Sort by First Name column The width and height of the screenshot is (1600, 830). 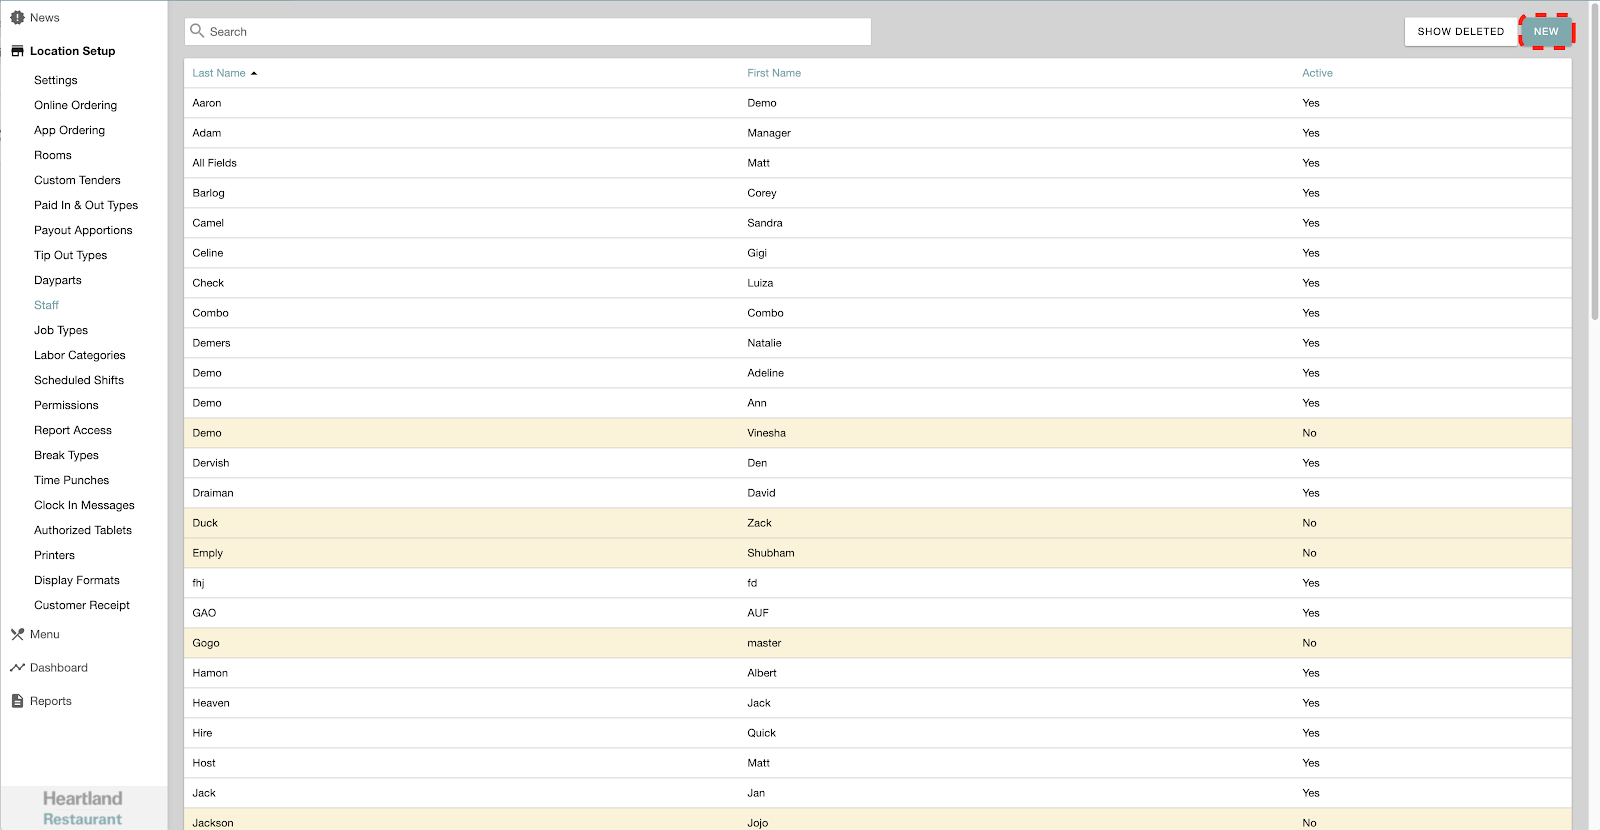click(773, 73)
